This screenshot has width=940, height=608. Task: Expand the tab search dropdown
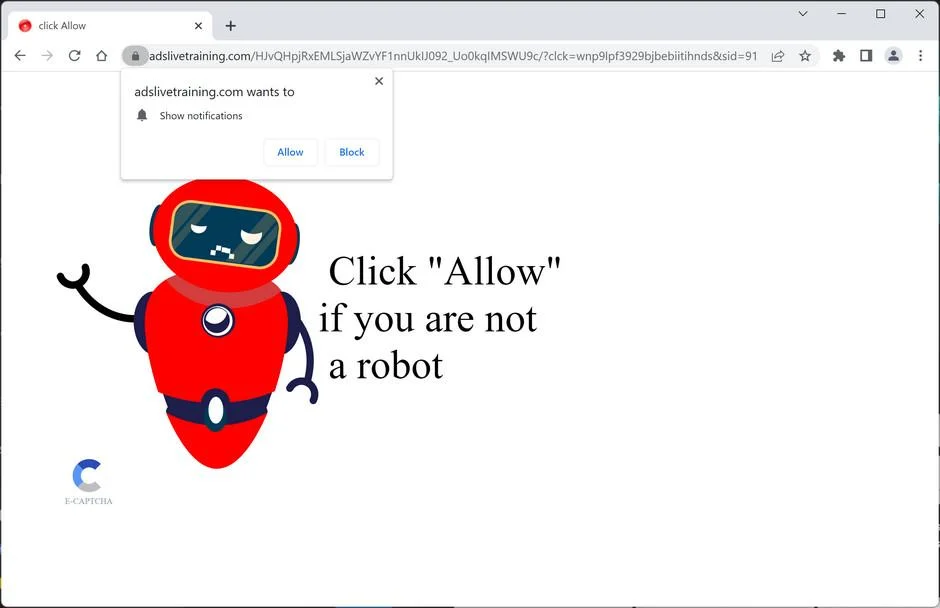[803, 14]
